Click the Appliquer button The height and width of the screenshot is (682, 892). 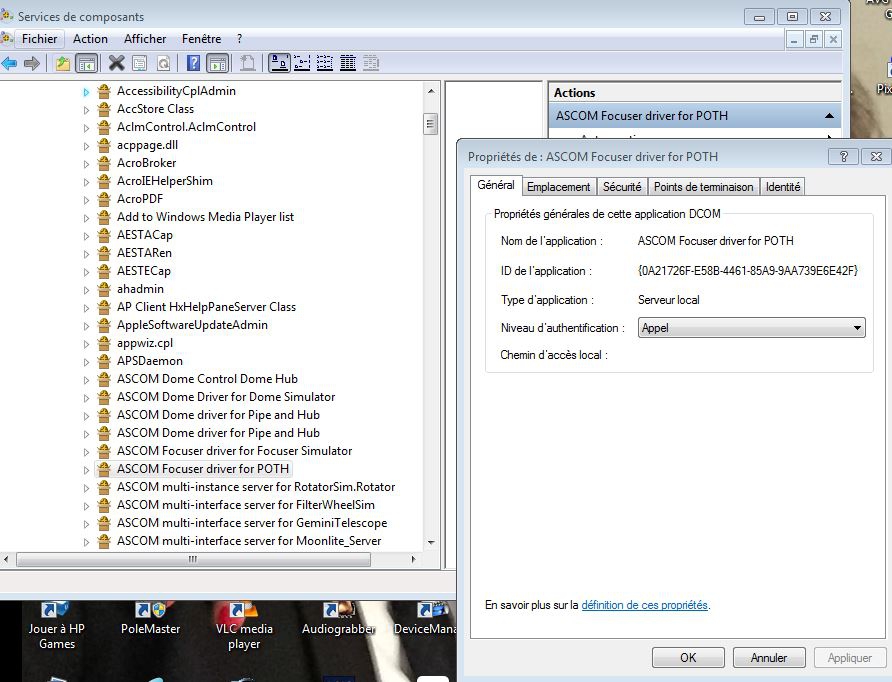coord(849,658)
